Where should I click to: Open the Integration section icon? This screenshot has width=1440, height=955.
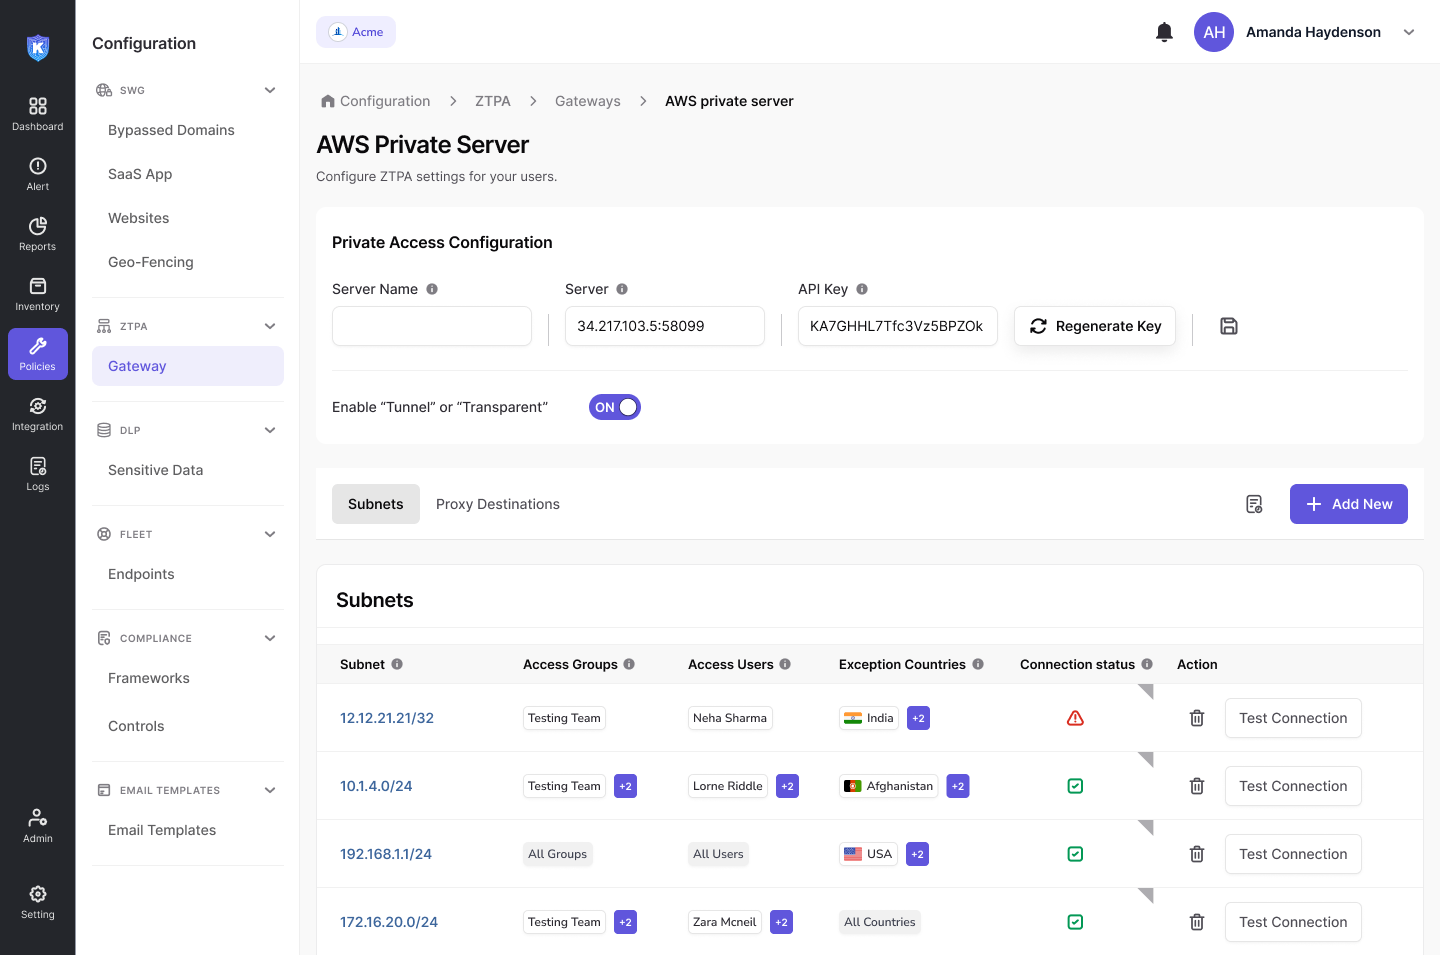coord(38,414)
